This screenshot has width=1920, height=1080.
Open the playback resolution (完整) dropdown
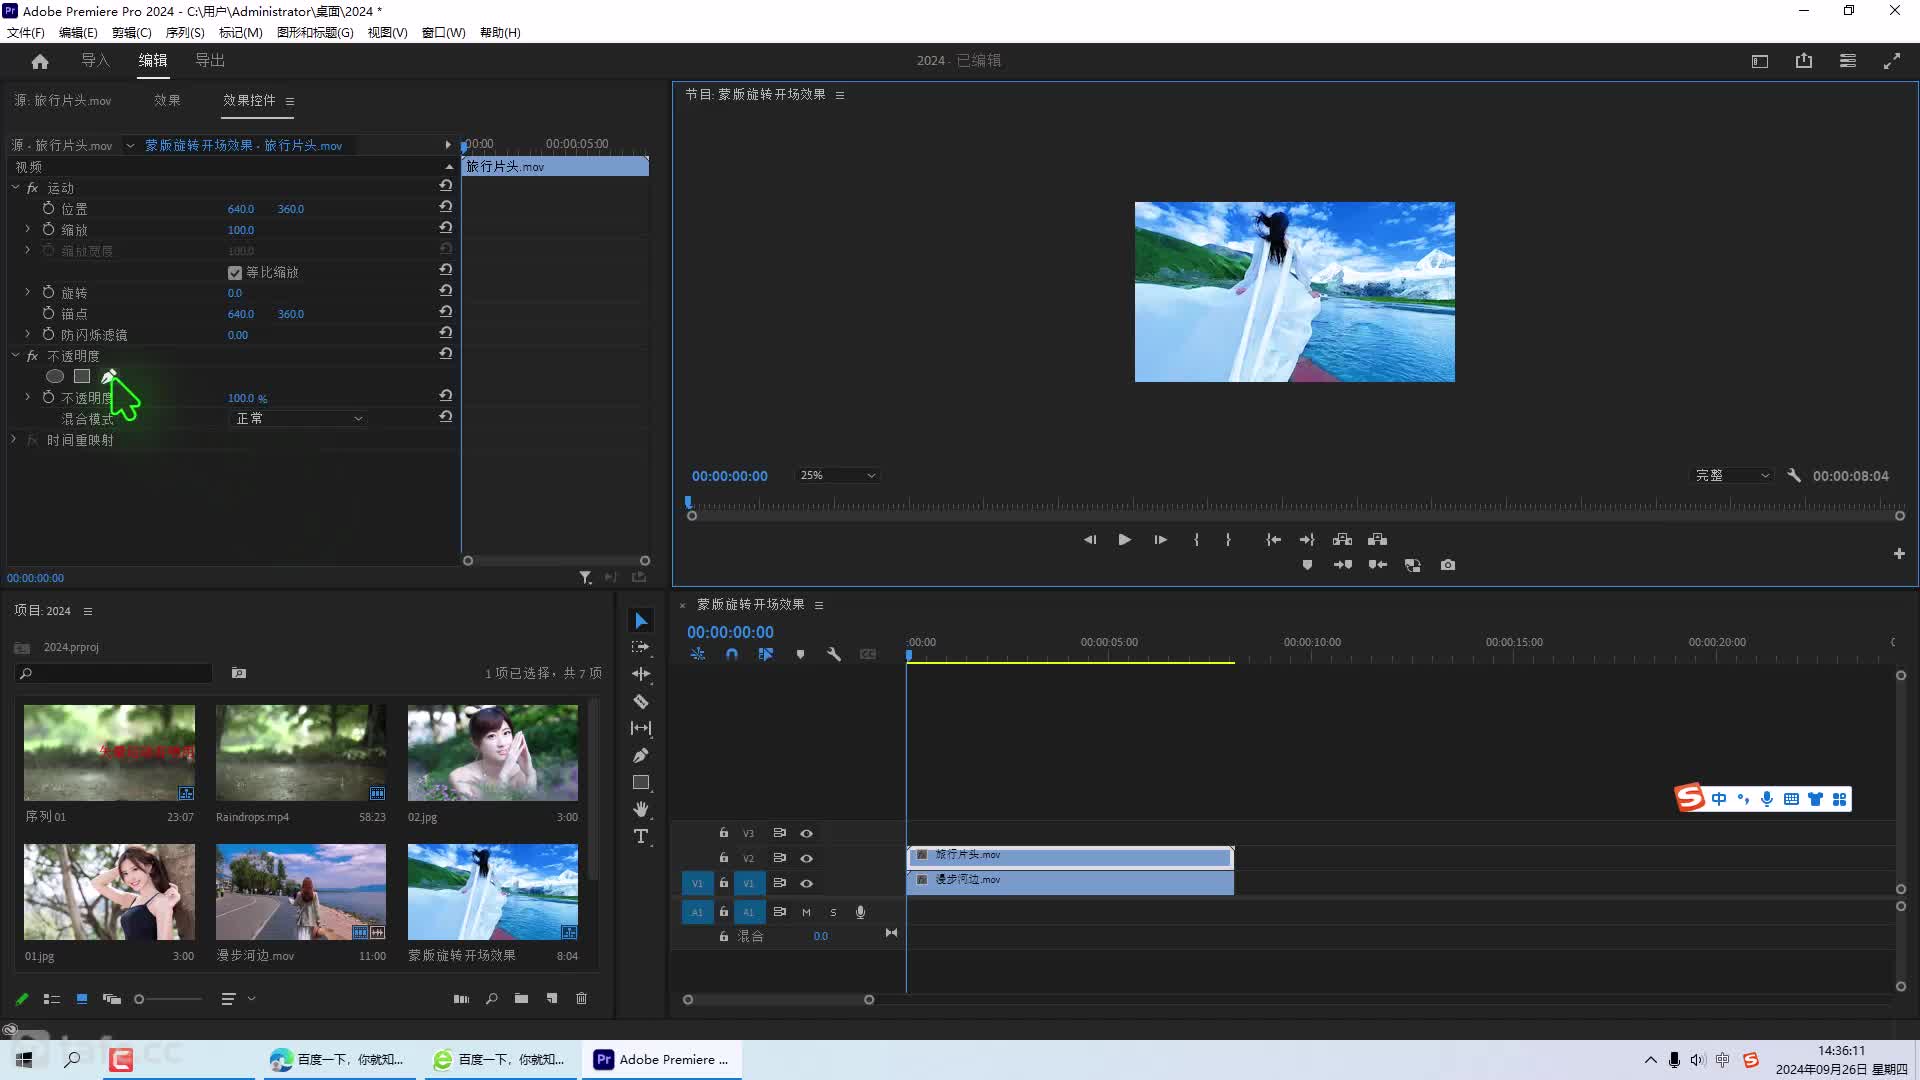(x=1732, y=476)
